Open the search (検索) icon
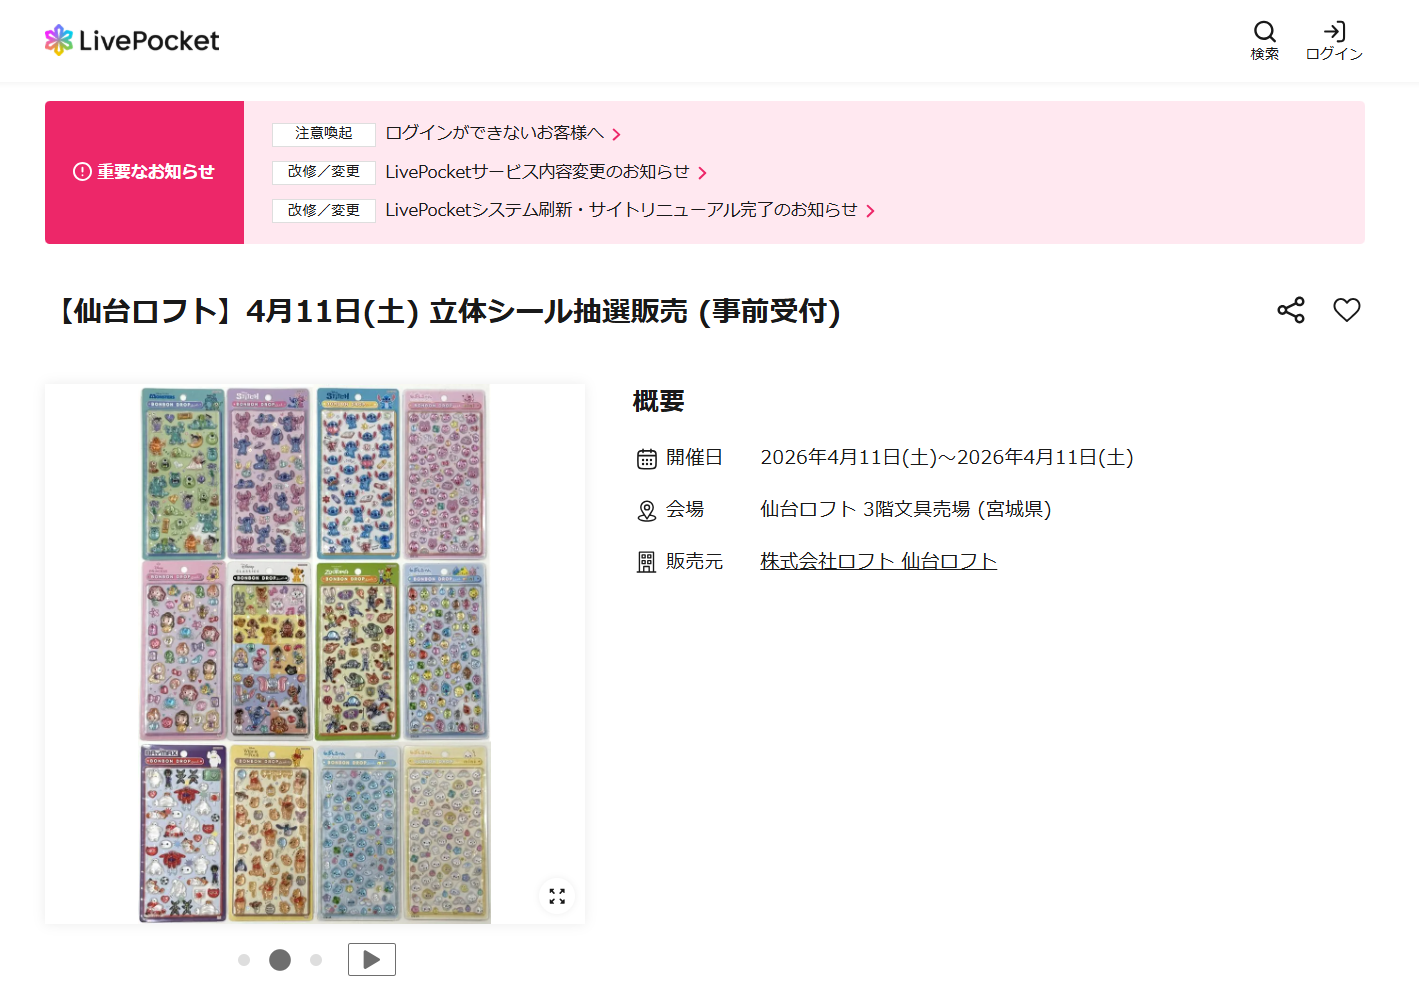 click(x=1265, y=40)
